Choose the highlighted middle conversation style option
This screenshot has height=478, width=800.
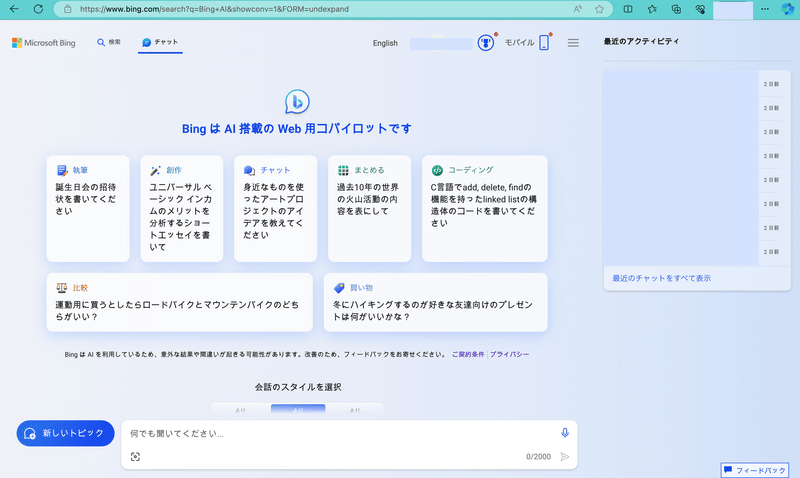point(298,409)
